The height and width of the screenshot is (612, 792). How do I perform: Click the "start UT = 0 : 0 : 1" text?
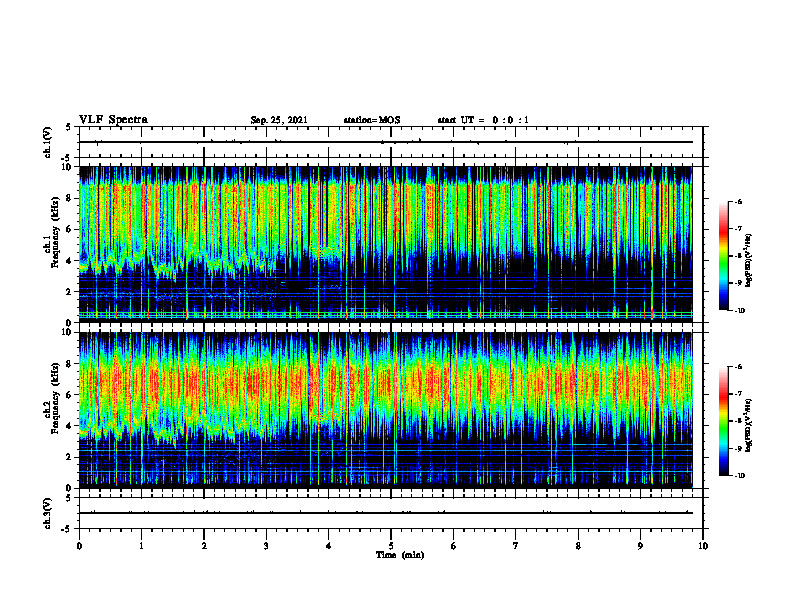coord(483,120)
